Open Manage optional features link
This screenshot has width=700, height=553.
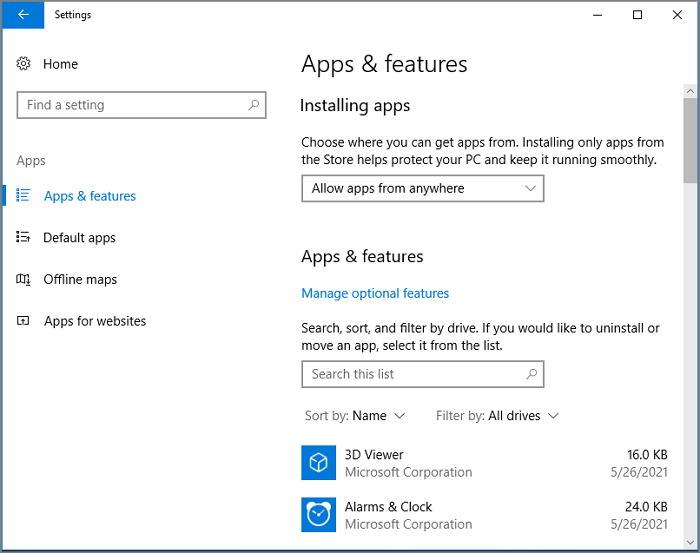[375, 294]
